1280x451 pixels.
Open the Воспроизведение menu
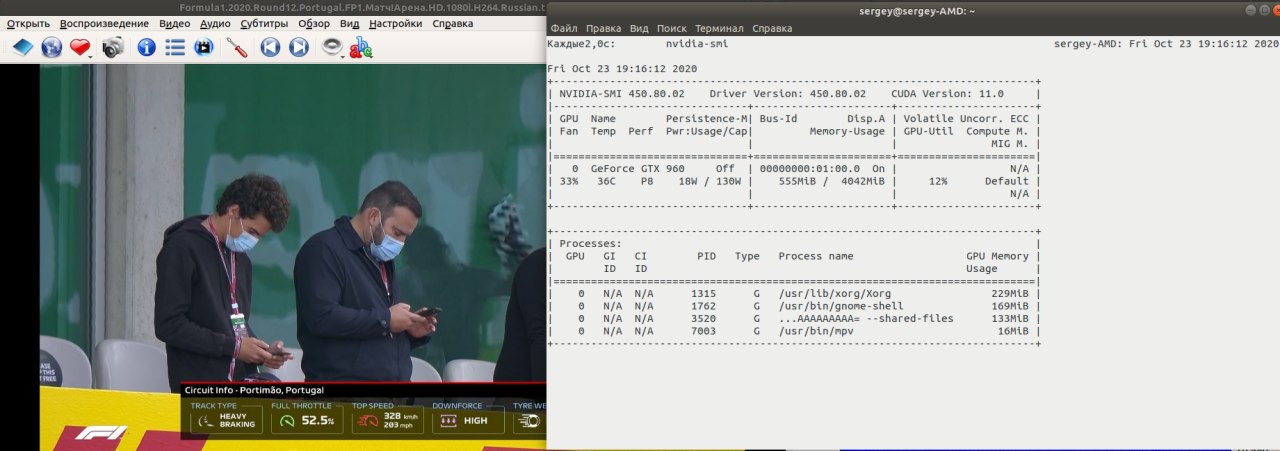[105, 23]
